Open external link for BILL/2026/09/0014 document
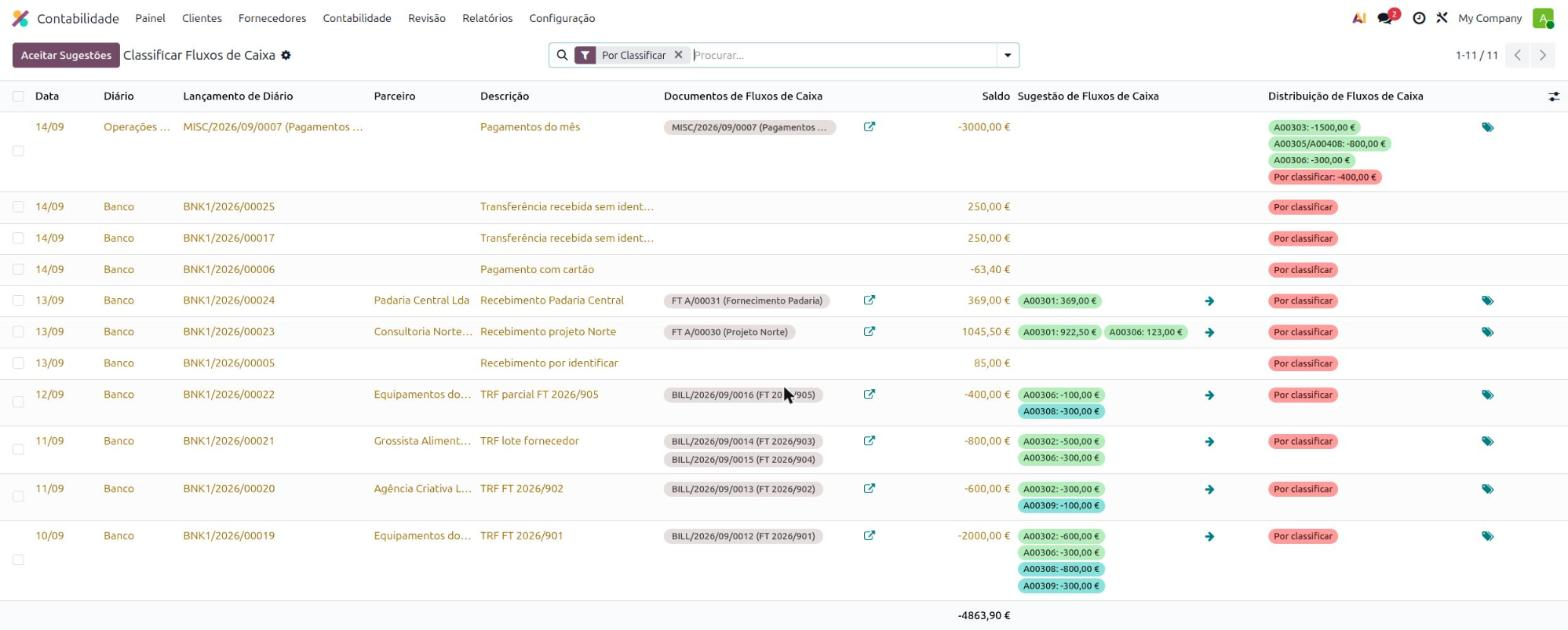Image resolution: width=1568 pixels, height=630 pixels. [x=869, y=441]
